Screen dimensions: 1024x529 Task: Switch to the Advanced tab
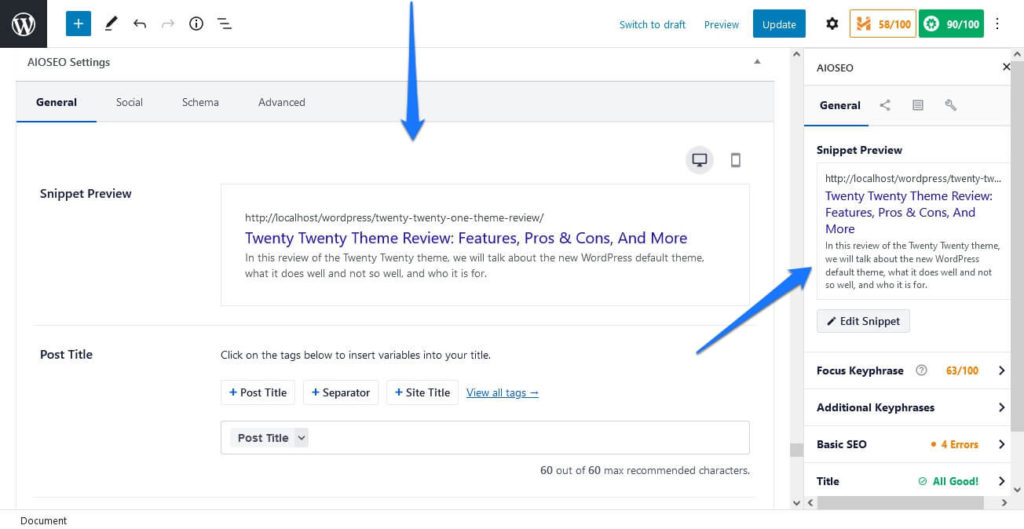(x=281, y=103)
